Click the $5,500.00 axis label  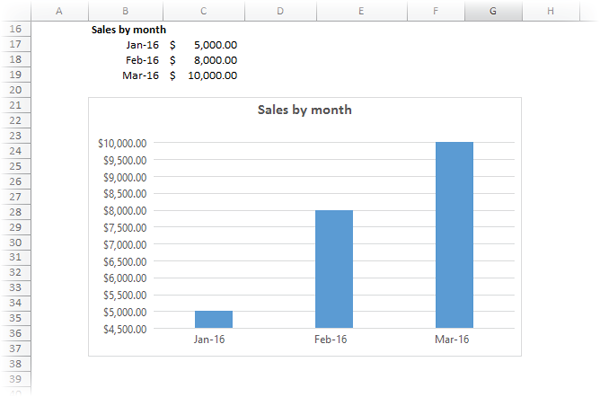[125, 295]
